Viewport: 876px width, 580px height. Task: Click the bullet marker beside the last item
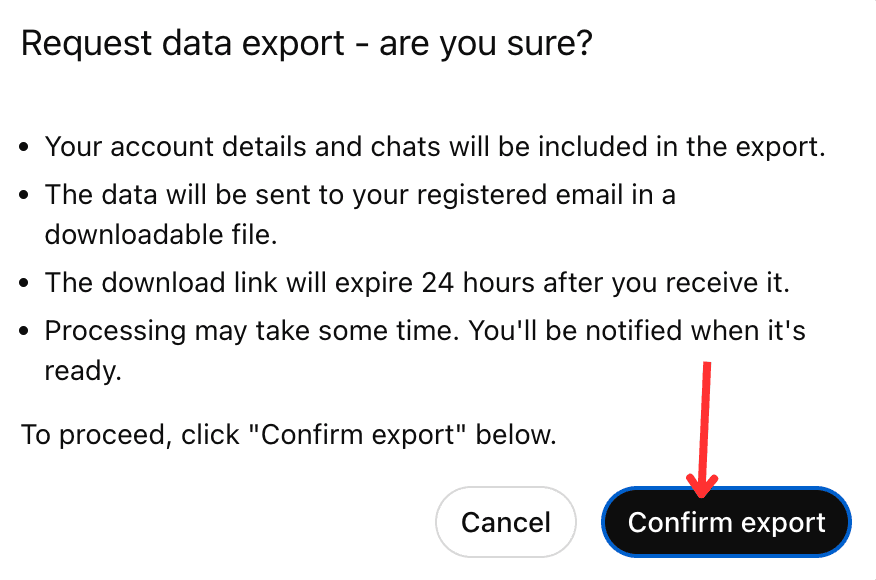click(x=25, y=330)
